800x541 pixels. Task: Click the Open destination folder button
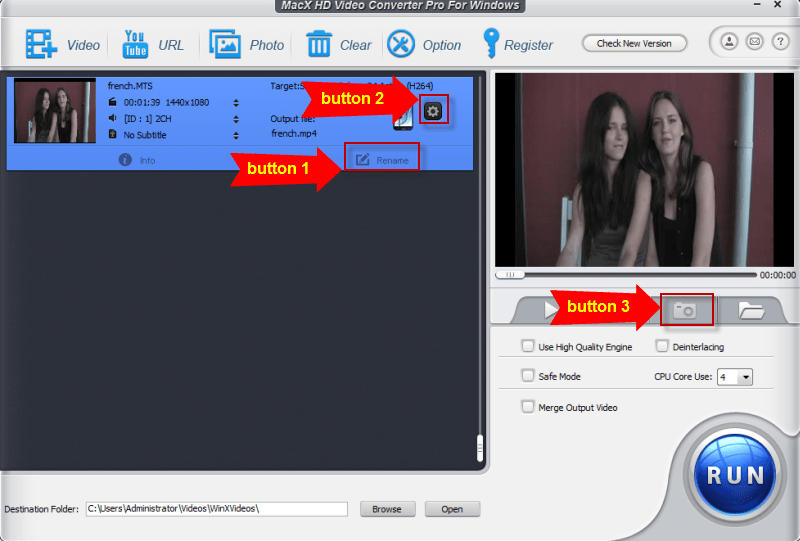452,509
